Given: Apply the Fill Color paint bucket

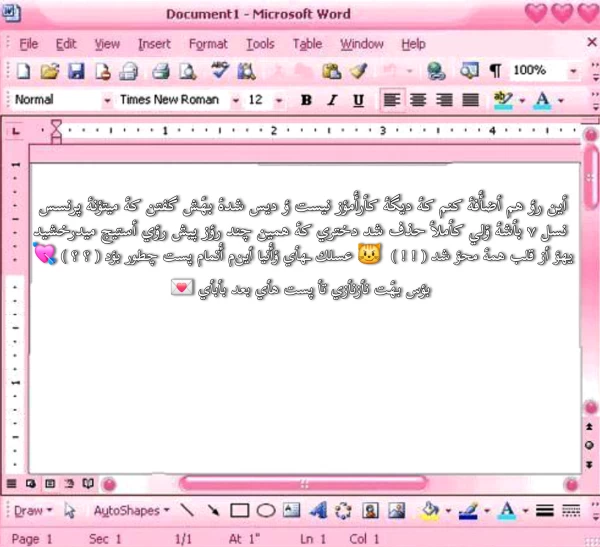Looking at the screenshot, I should (x=431, y=511).
